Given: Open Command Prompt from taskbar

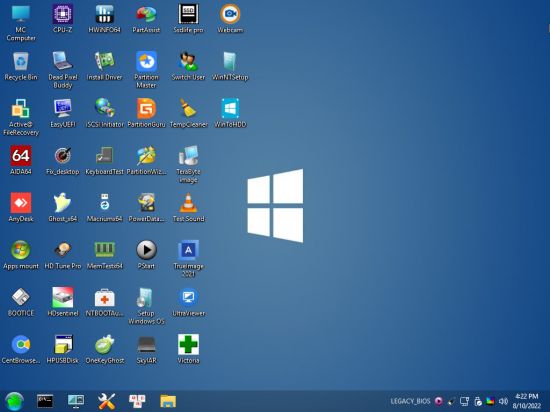Looking at the screenshot, I should (45, 401).
